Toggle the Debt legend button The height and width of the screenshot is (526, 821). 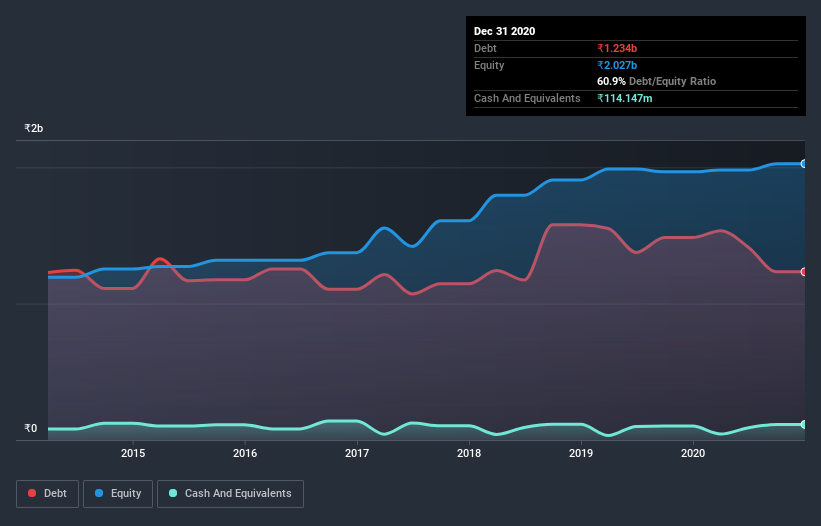click(47, 494)
